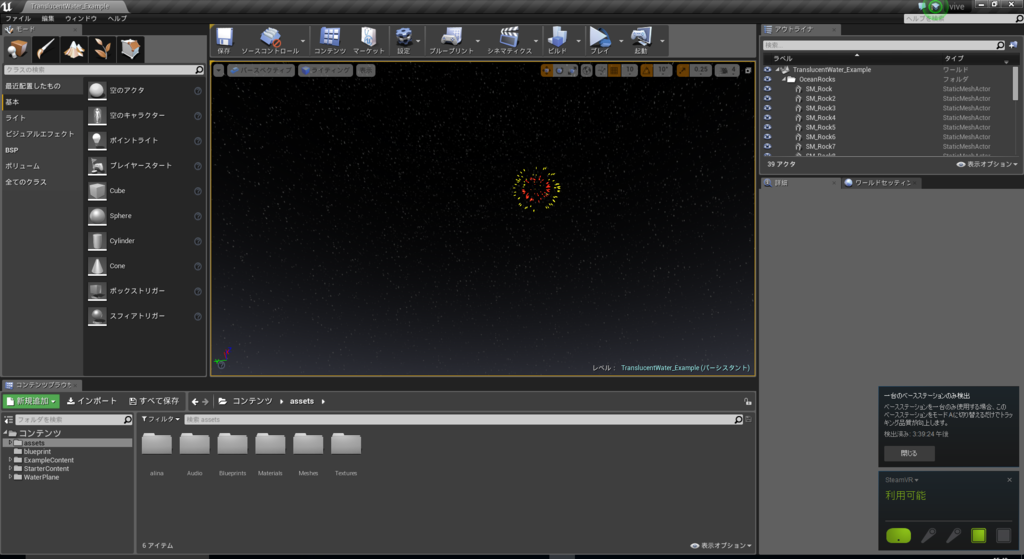Click the SteamVR headset status icon

click(x=898, y=535)
